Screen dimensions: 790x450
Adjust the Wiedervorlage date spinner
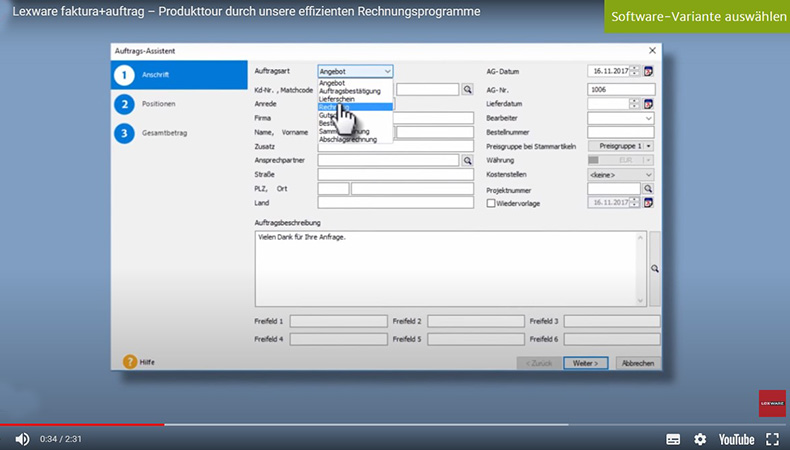635,203
